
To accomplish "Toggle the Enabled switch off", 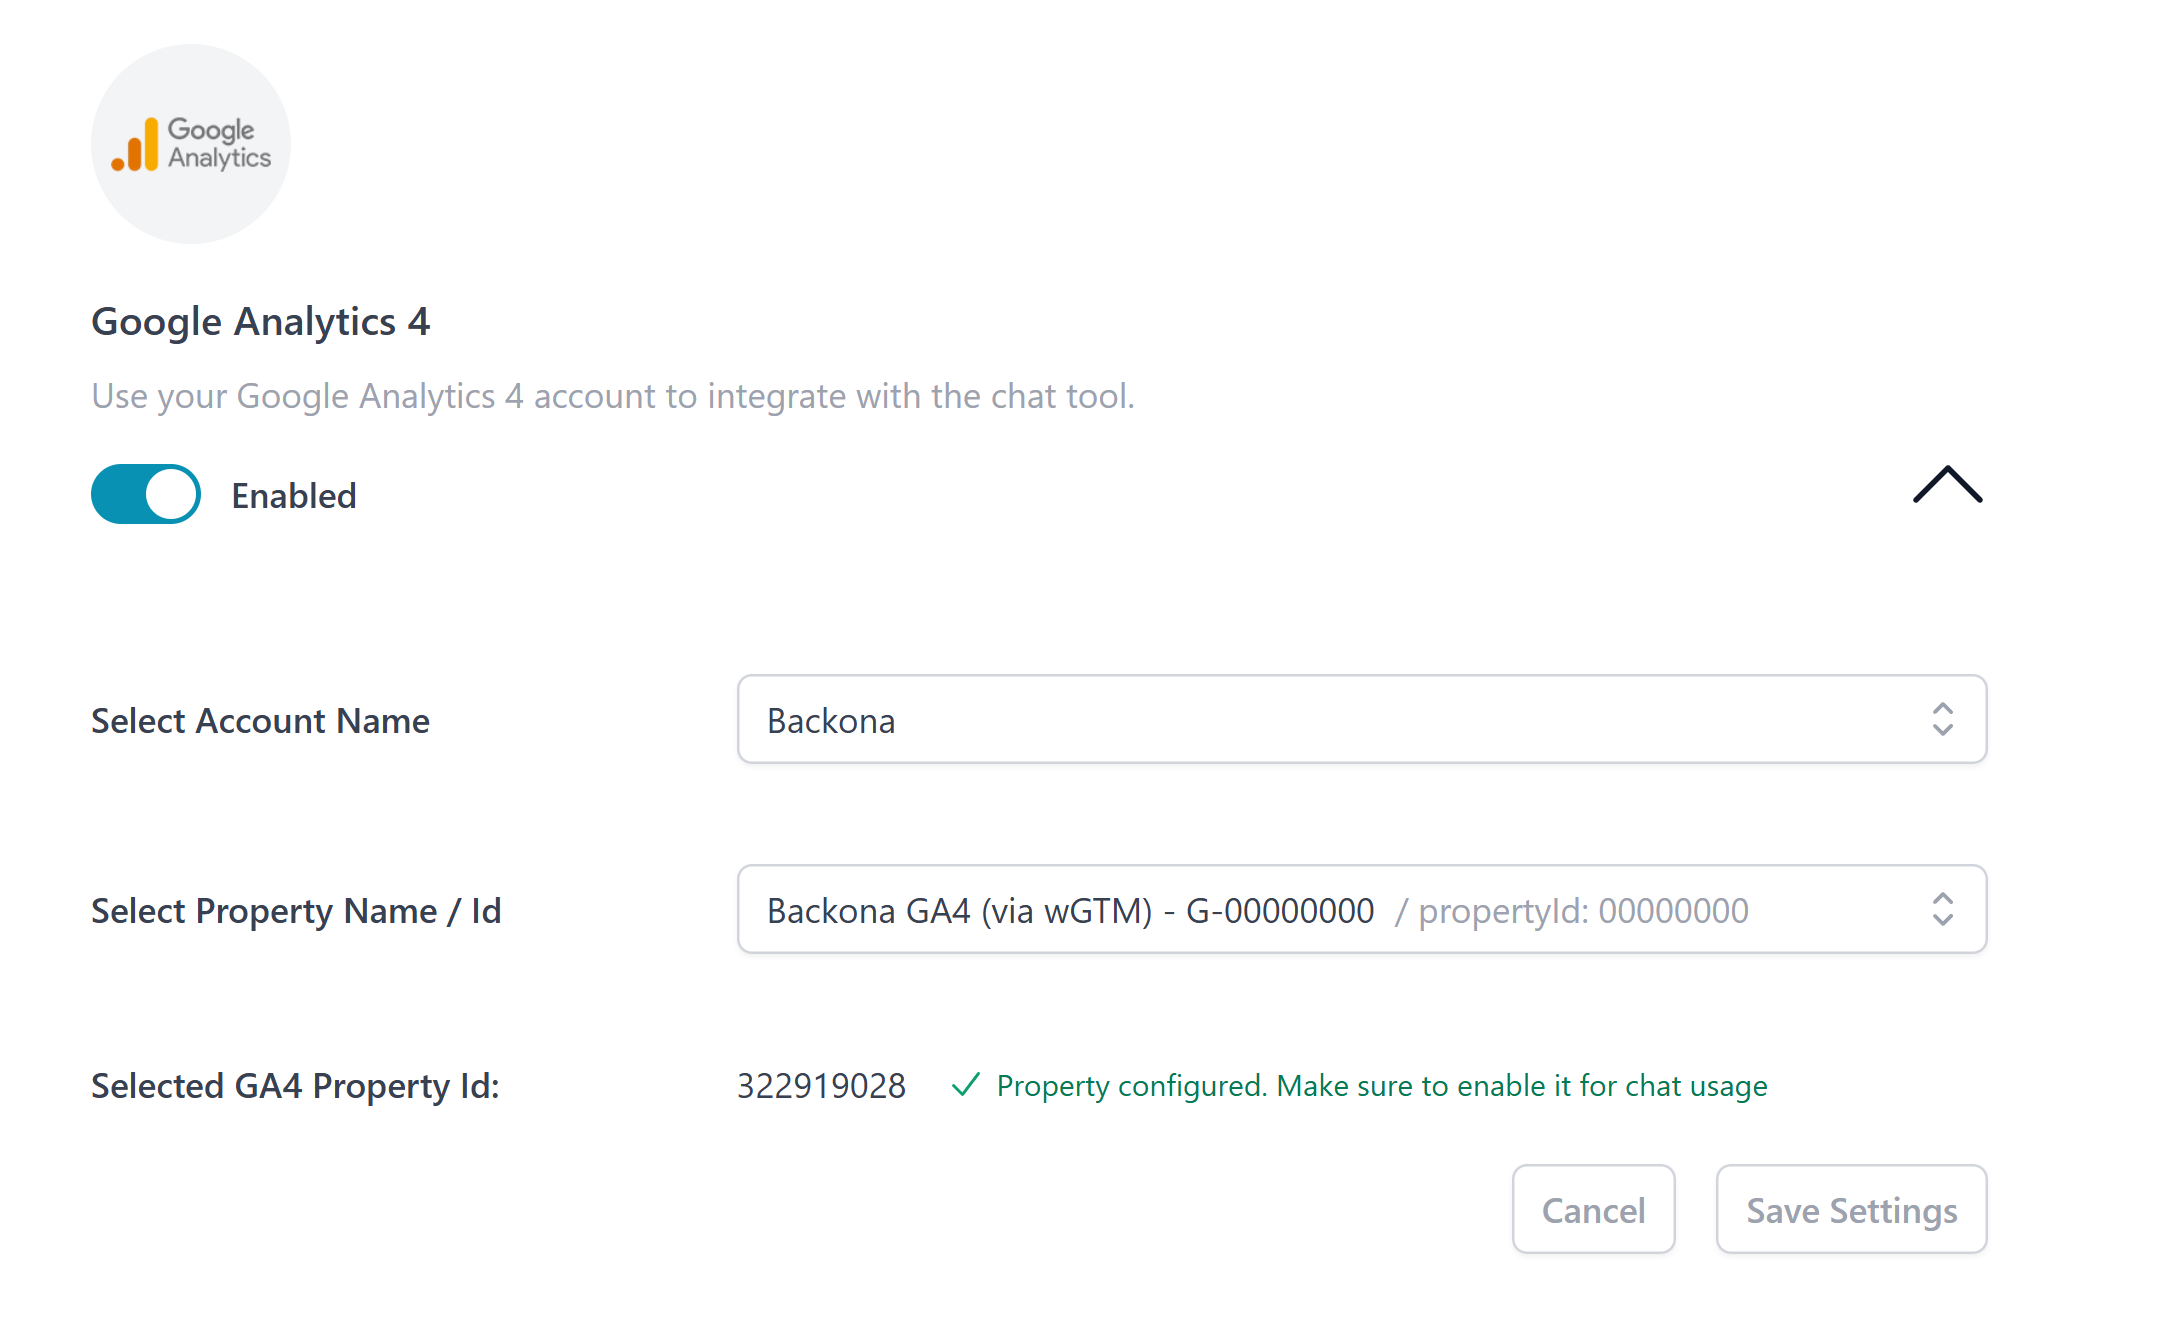I will tap(146, 494).
